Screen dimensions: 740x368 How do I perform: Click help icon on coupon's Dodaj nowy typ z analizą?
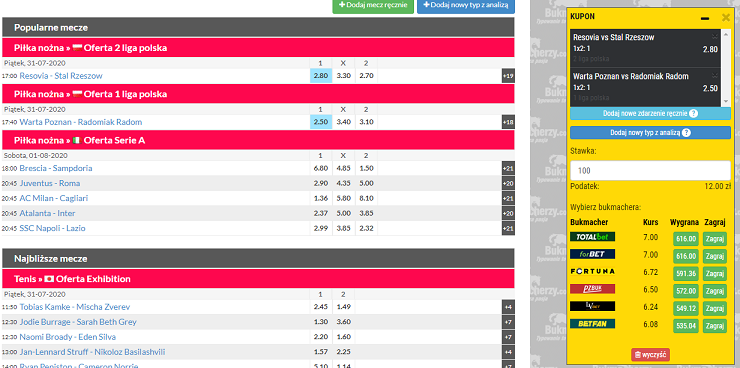686,133
